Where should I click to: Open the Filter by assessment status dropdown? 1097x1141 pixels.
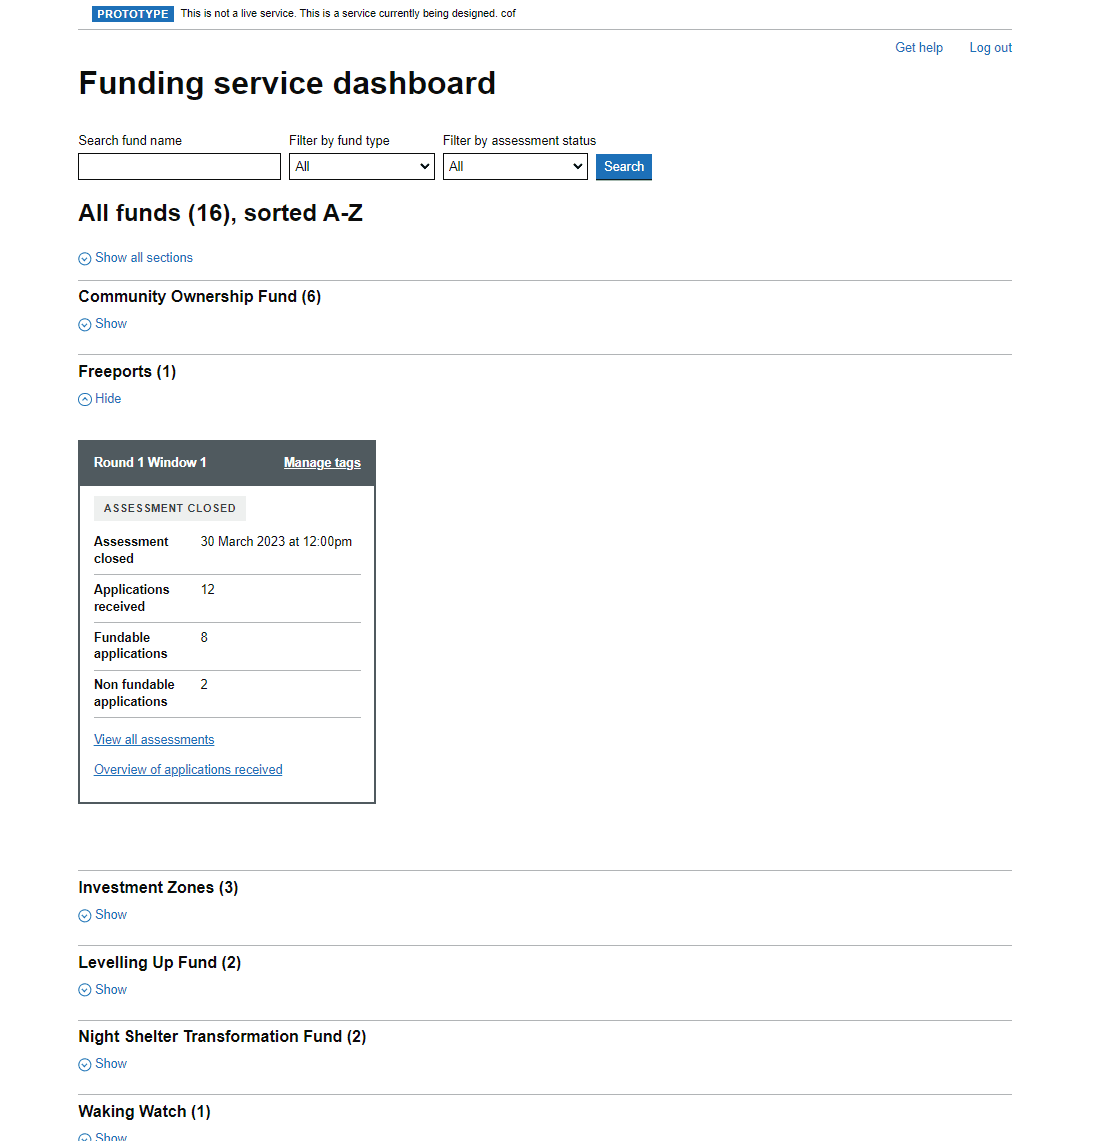point(514,167)
